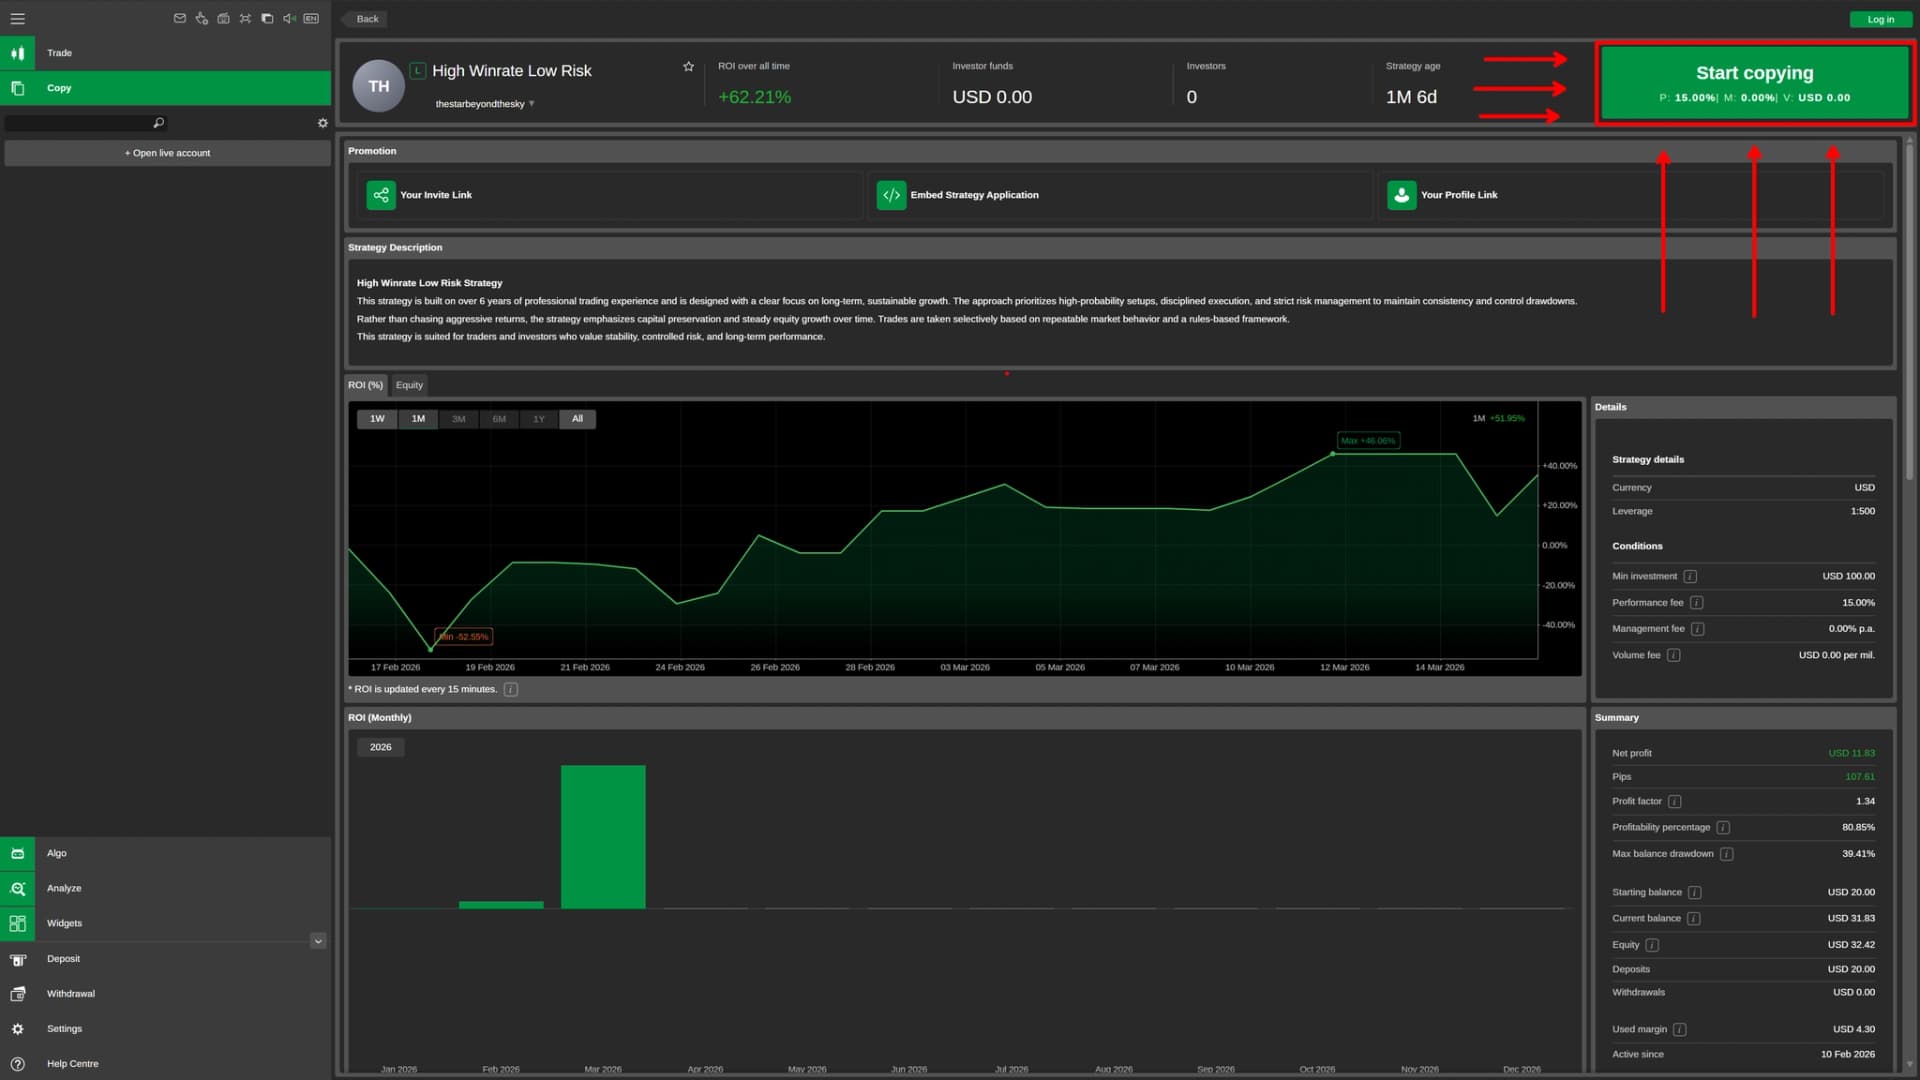Open the strategy list settings gear

[x=322, y=122]
